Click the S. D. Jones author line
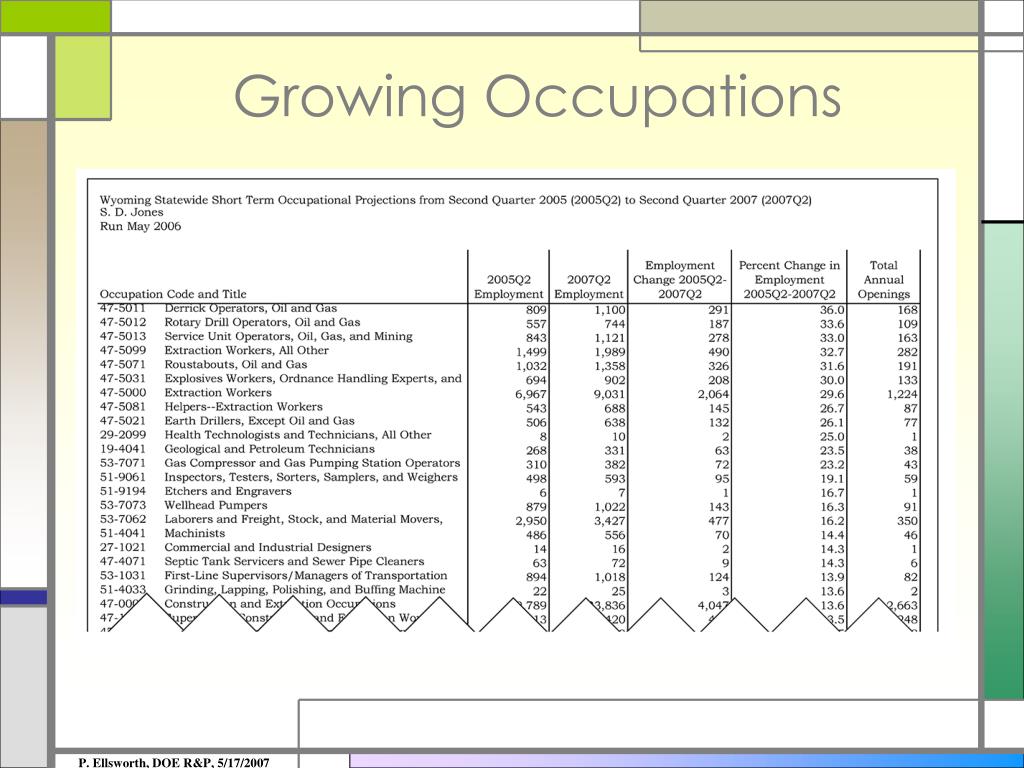 131,212
